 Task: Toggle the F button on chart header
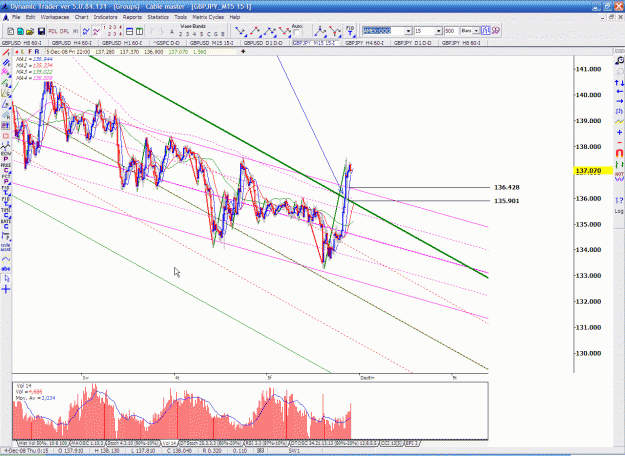point(30,52)
